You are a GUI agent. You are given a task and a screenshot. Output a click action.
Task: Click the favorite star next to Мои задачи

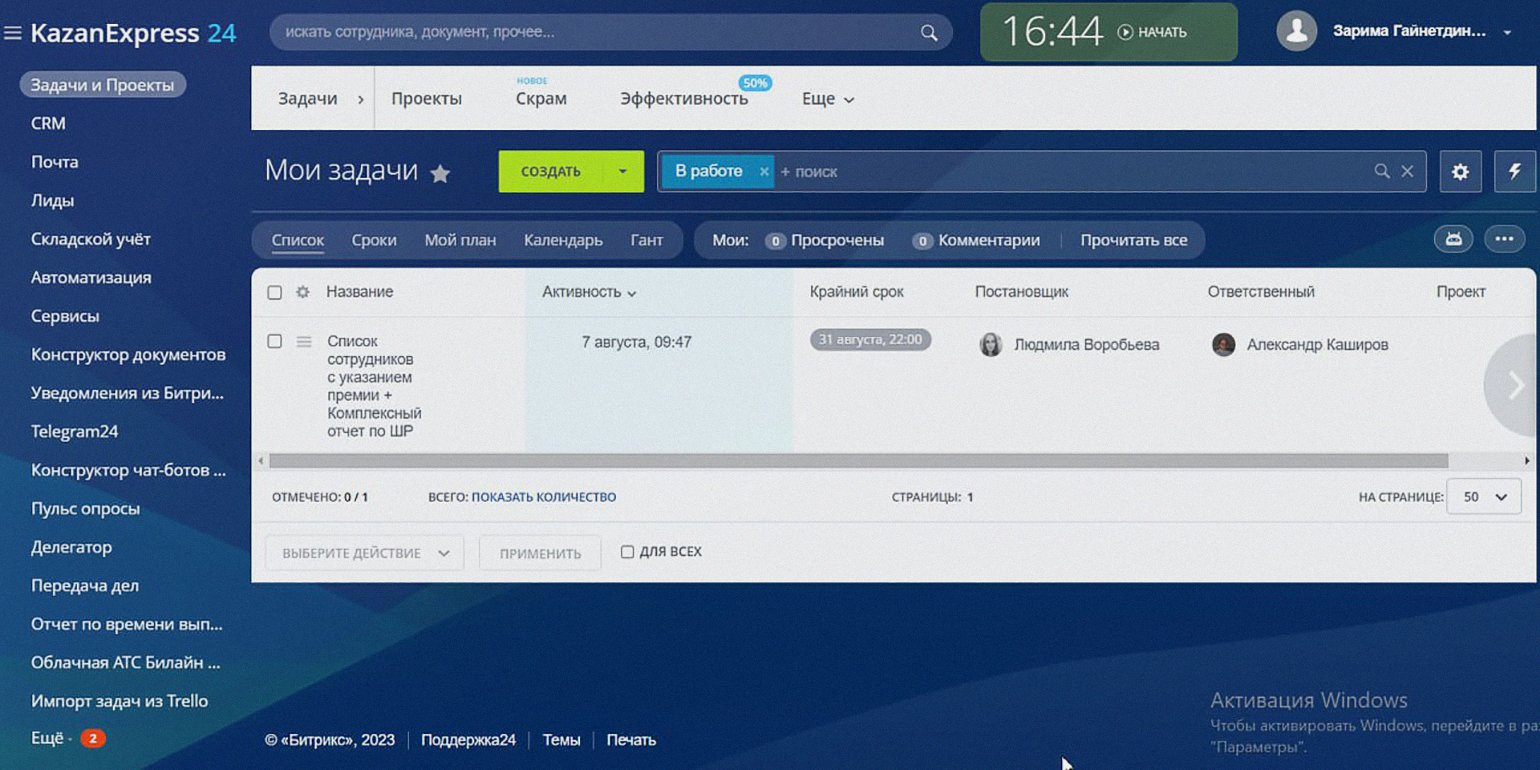(x=440, y=174)
